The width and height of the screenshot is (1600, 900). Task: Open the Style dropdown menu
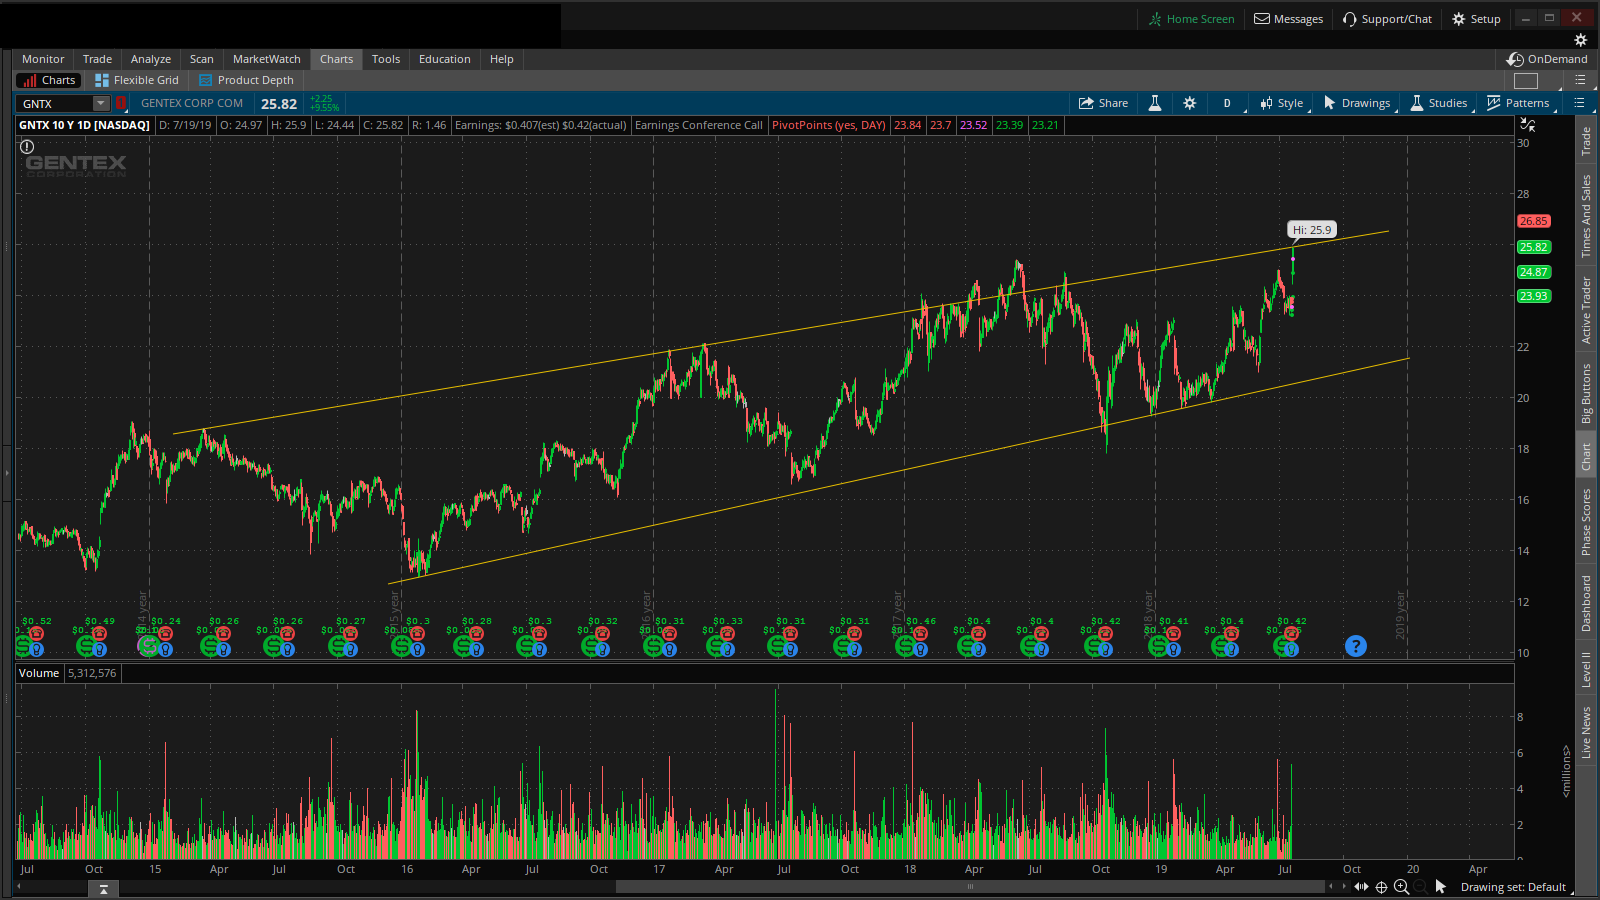click(1281, 103)
